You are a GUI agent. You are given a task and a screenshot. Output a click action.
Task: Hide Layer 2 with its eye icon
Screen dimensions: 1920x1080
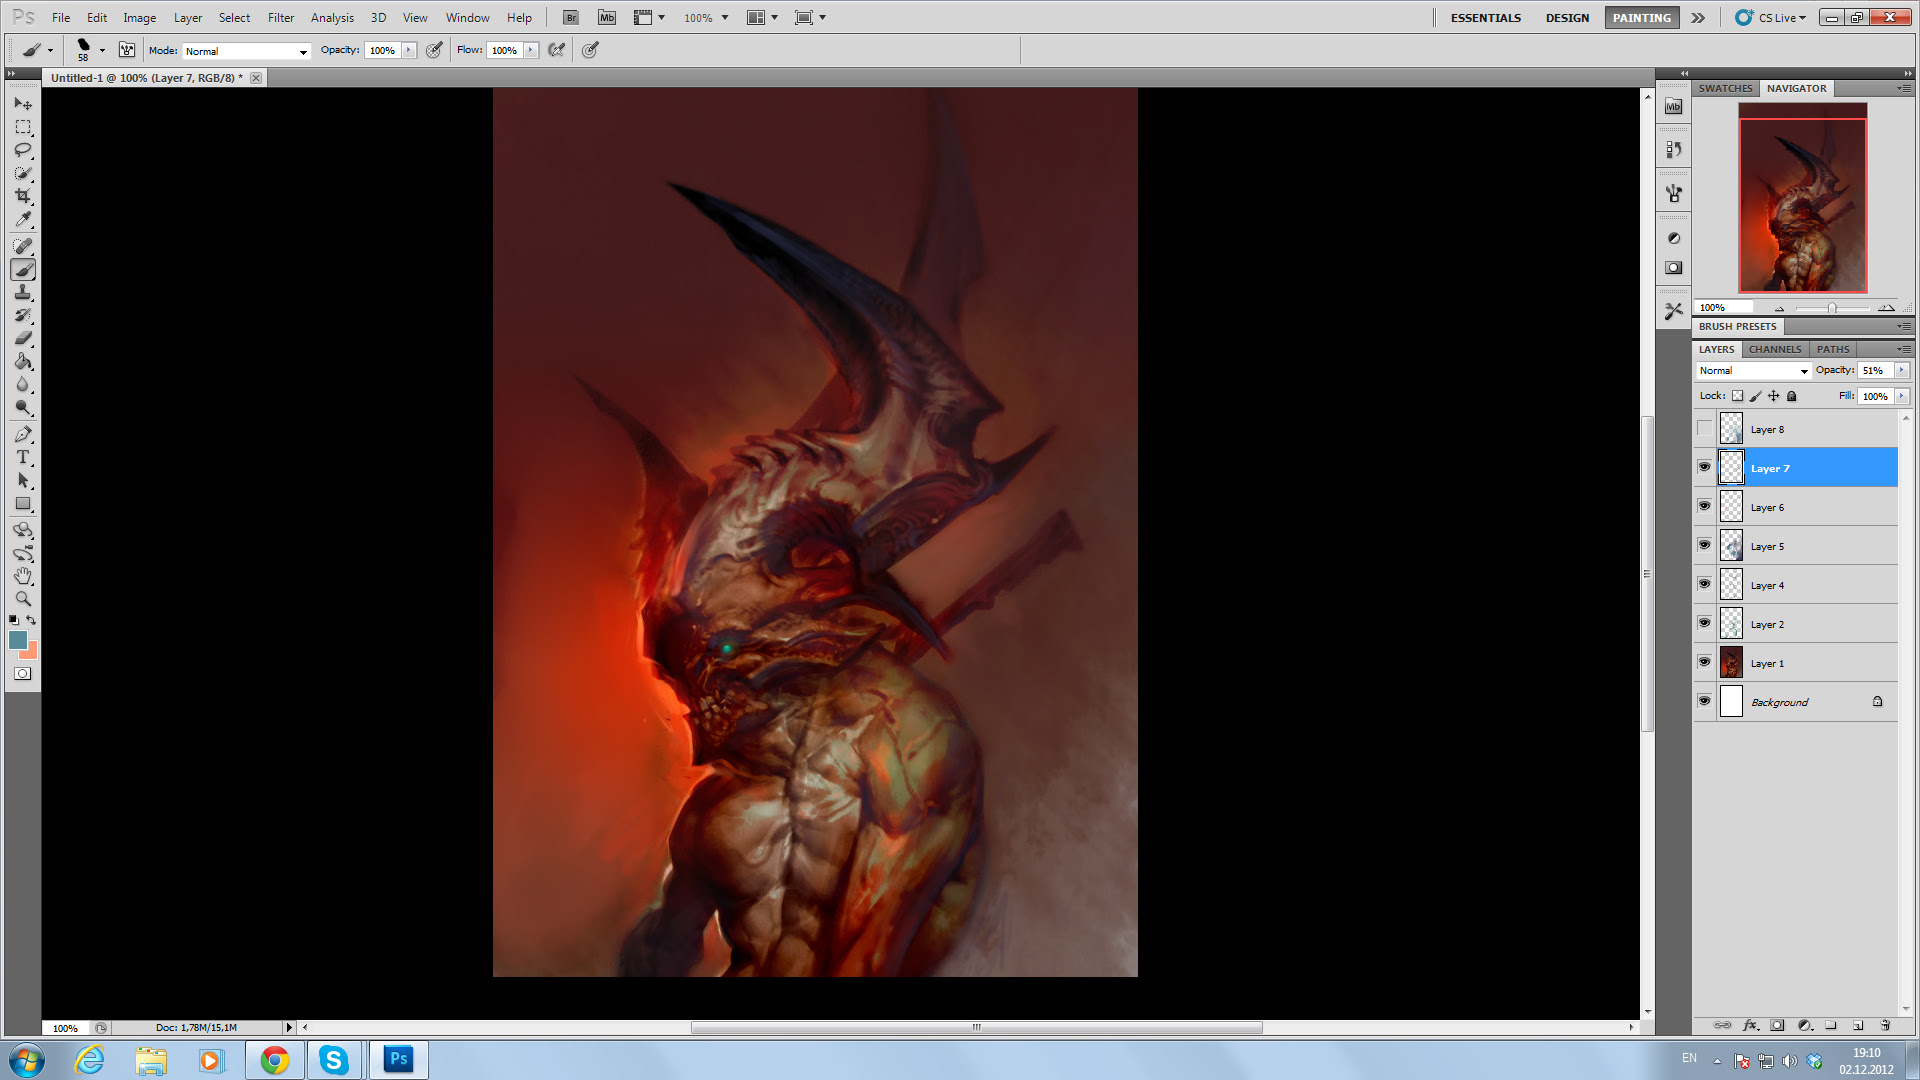tap(1704, 623)
